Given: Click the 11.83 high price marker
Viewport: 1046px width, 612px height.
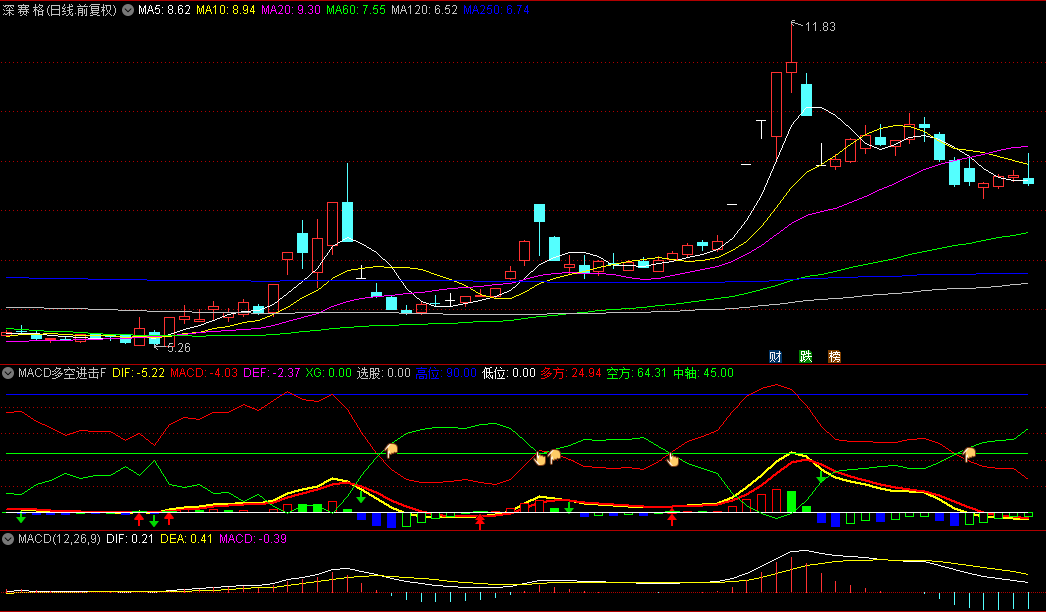Looking at the screenshot, I should pyautogui.click(x=819, y=26).
